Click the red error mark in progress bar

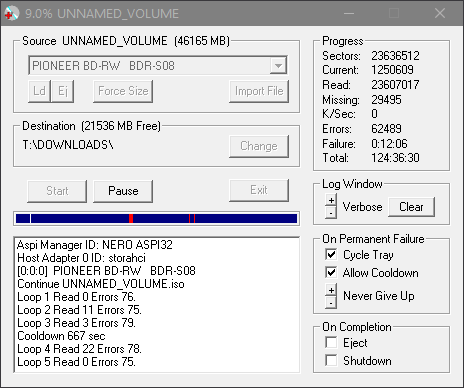(x=131, y=219)
